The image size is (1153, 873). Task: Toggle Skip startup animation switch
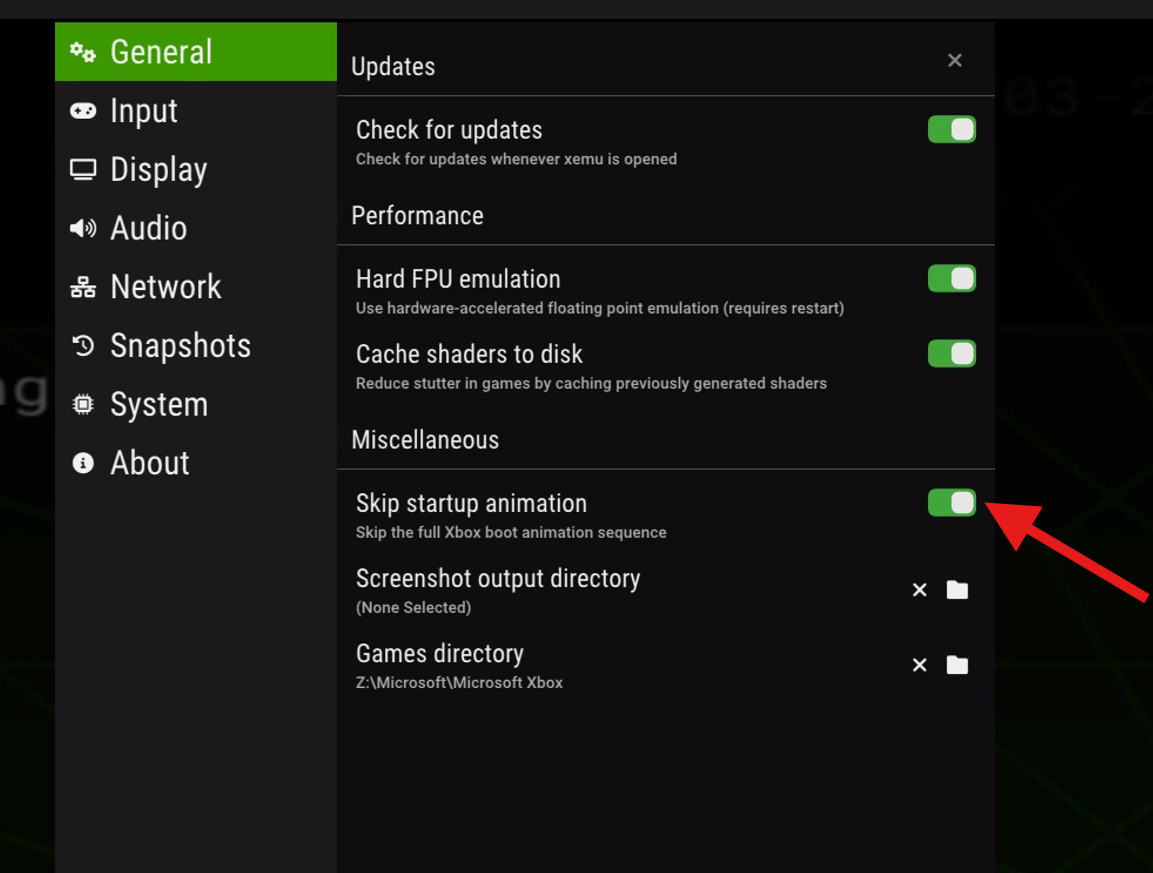tap(951, 503)
